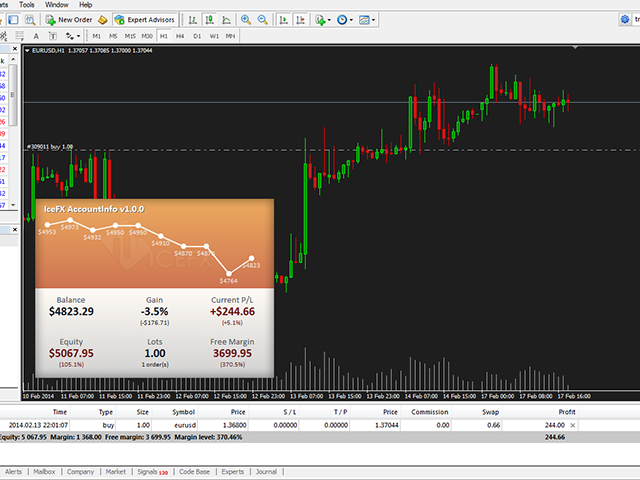
Task: Close the eurusd buy order with X
Action: pos(573,425)
